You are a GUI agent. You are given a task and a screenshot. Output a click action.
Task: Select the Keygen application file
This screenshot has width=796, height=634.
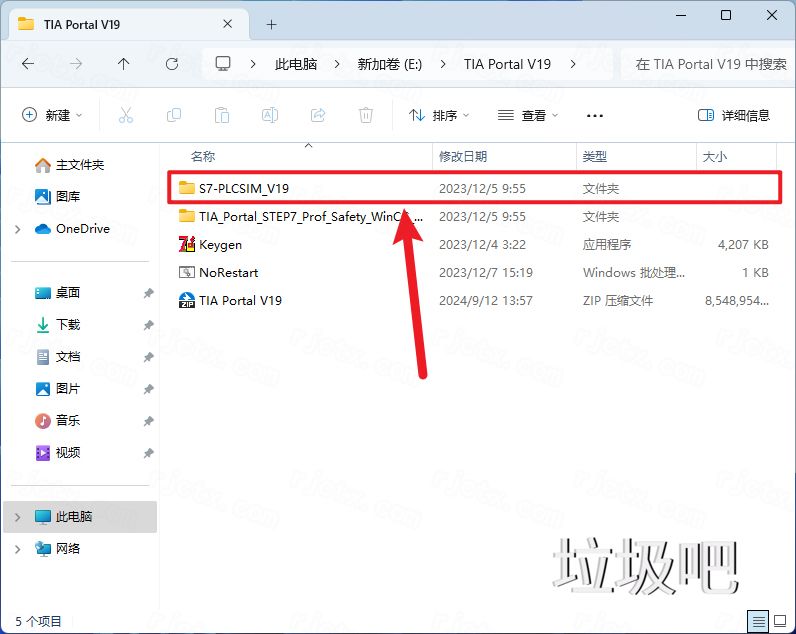(x=475, y=245)
